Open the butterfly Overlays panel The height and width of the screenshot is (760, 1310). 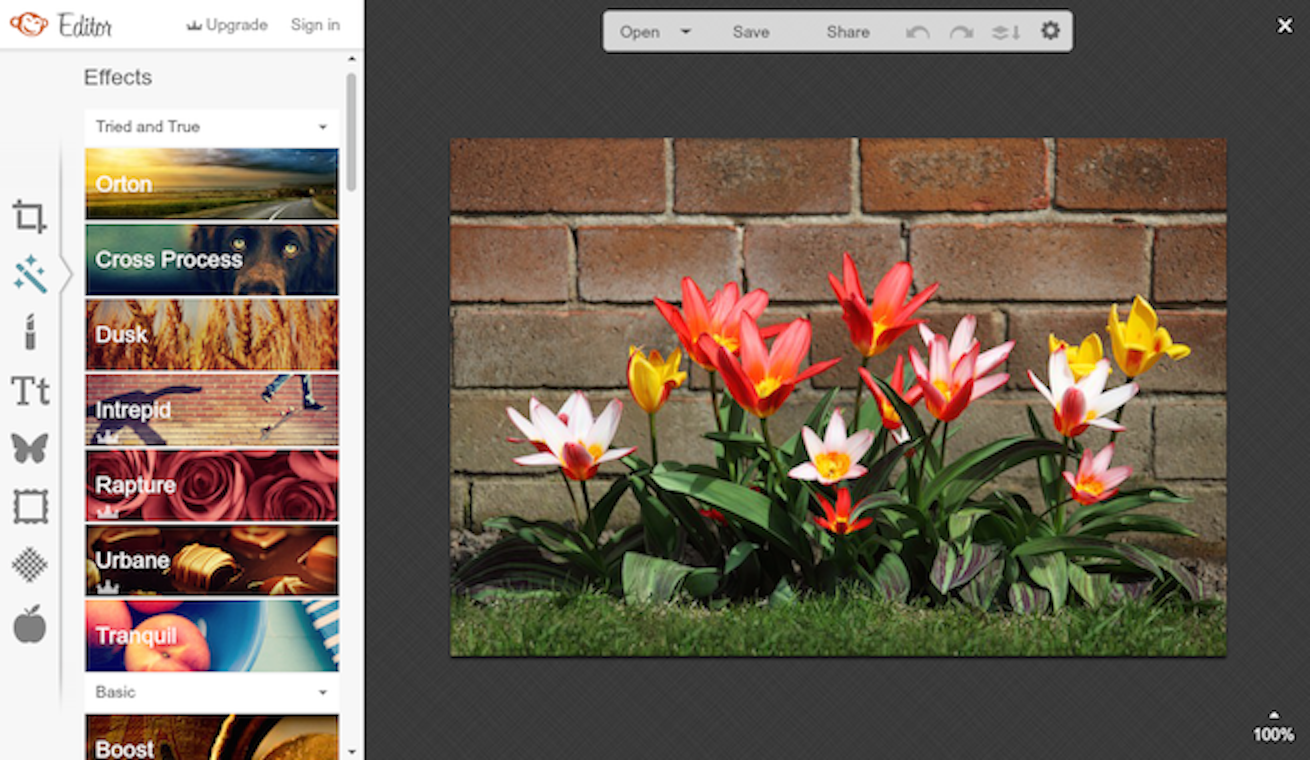[30, 447]
